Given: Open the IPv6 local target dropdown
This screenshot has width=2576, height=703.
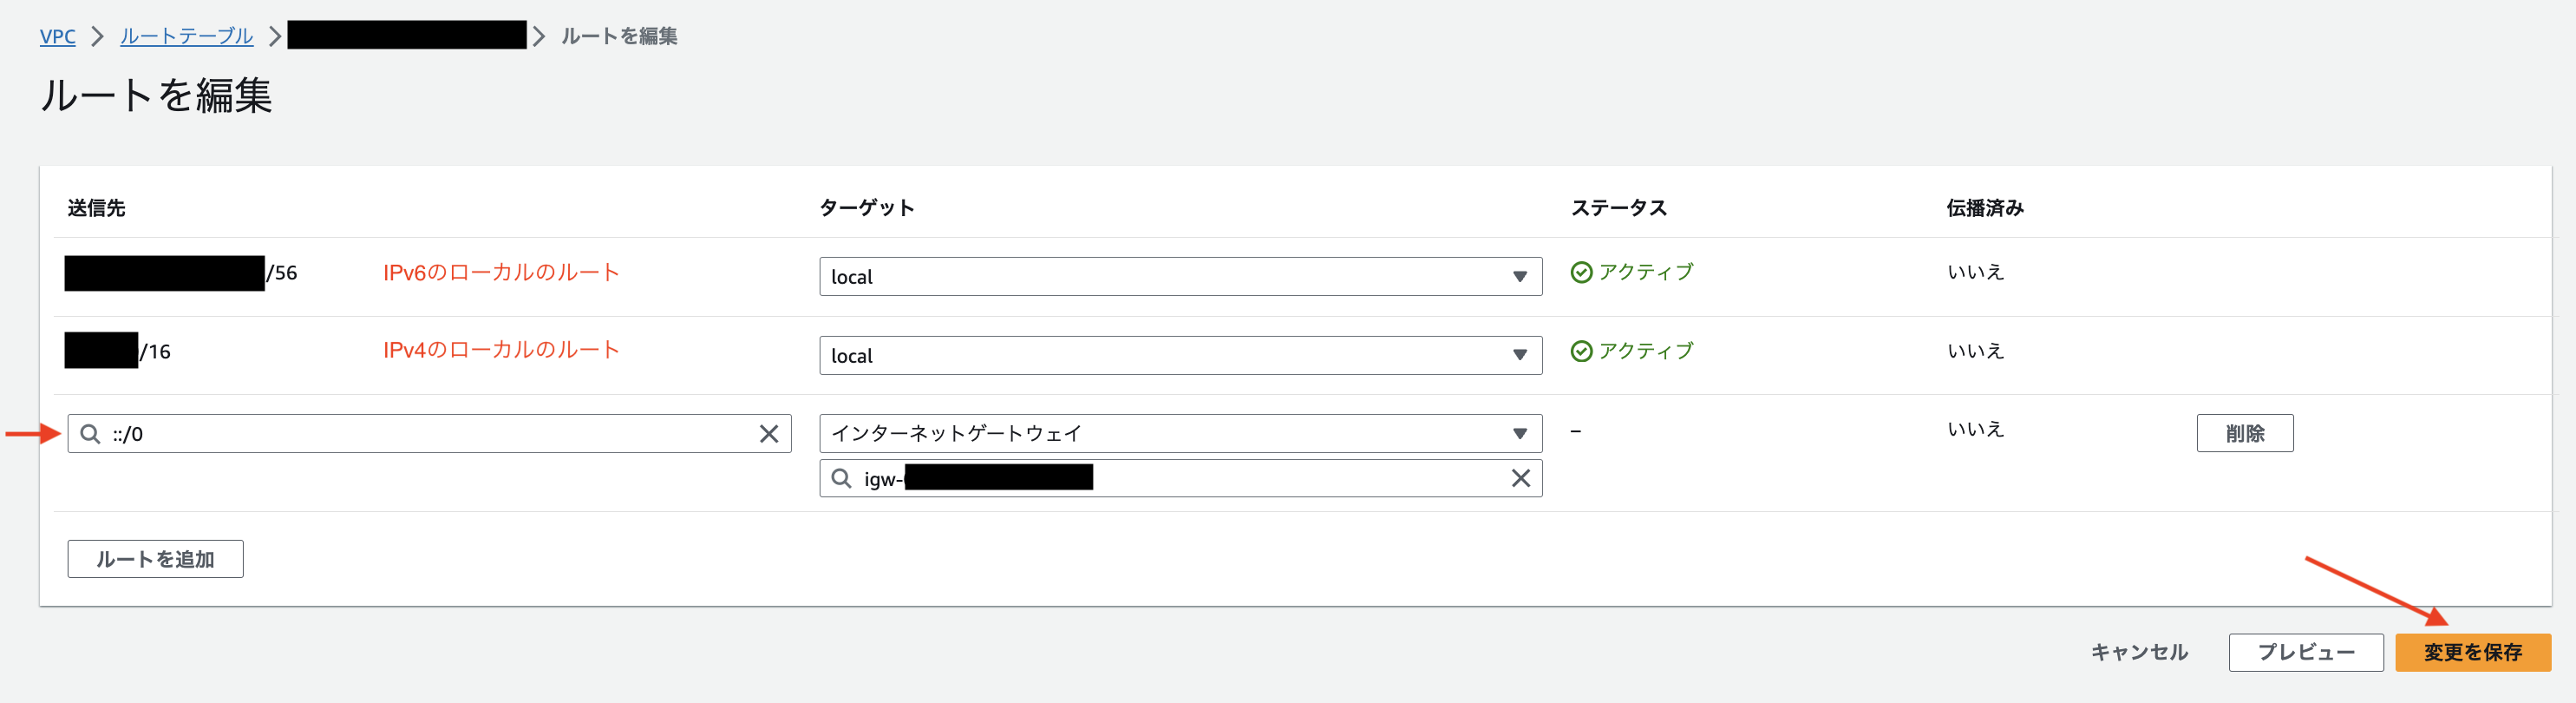Looking at the screenshot, I should [1180, 276].
